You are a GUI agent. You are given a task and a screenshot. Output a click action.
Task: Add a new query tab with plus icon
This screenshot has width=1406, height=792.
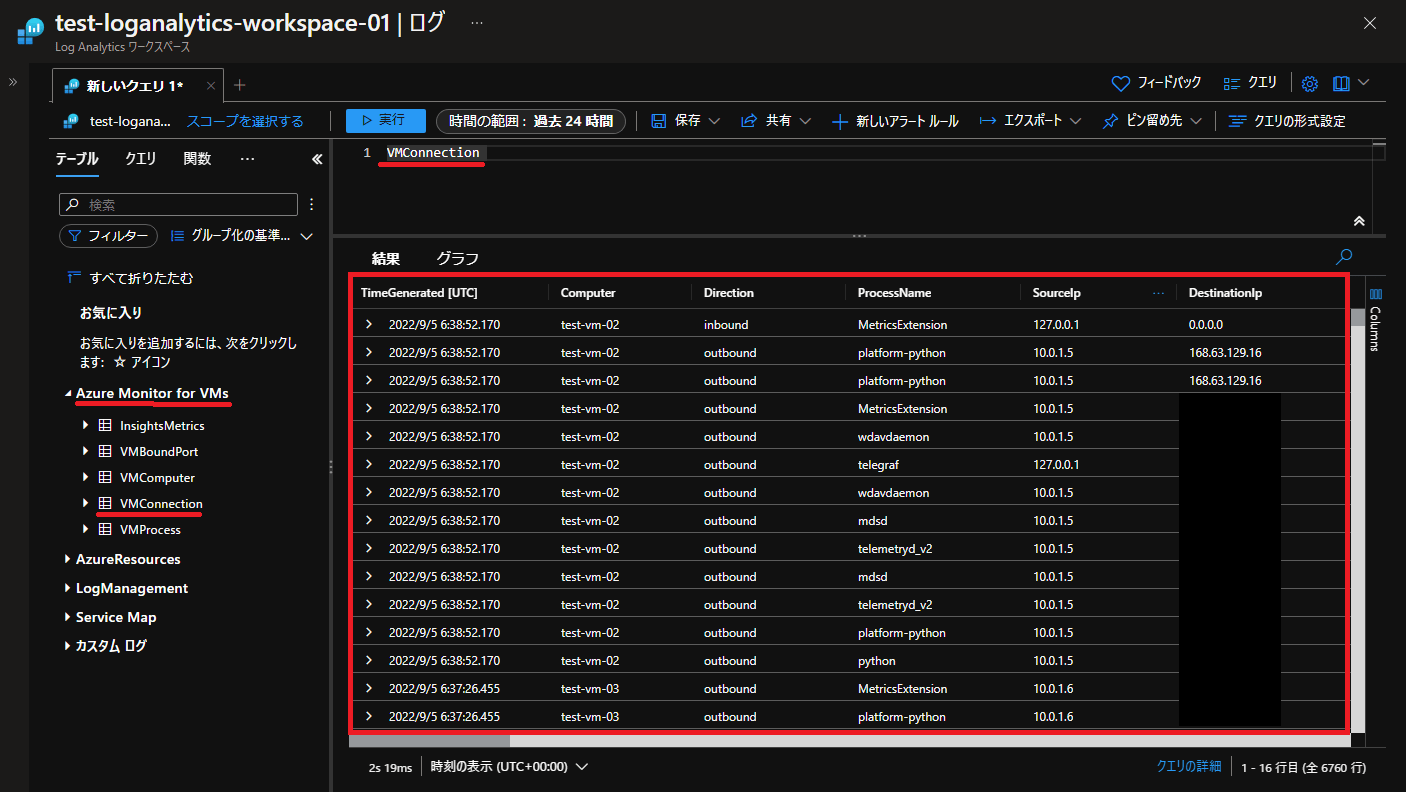click(240, 85)
